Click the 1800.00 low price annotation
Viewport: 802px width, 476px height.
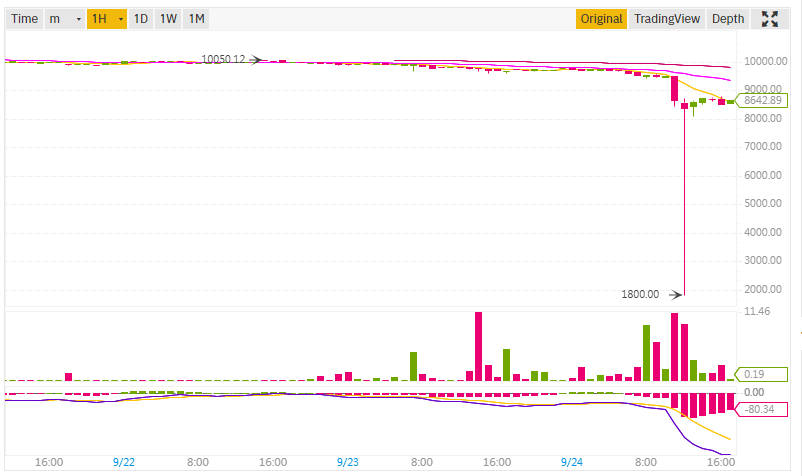click(640, 294)
